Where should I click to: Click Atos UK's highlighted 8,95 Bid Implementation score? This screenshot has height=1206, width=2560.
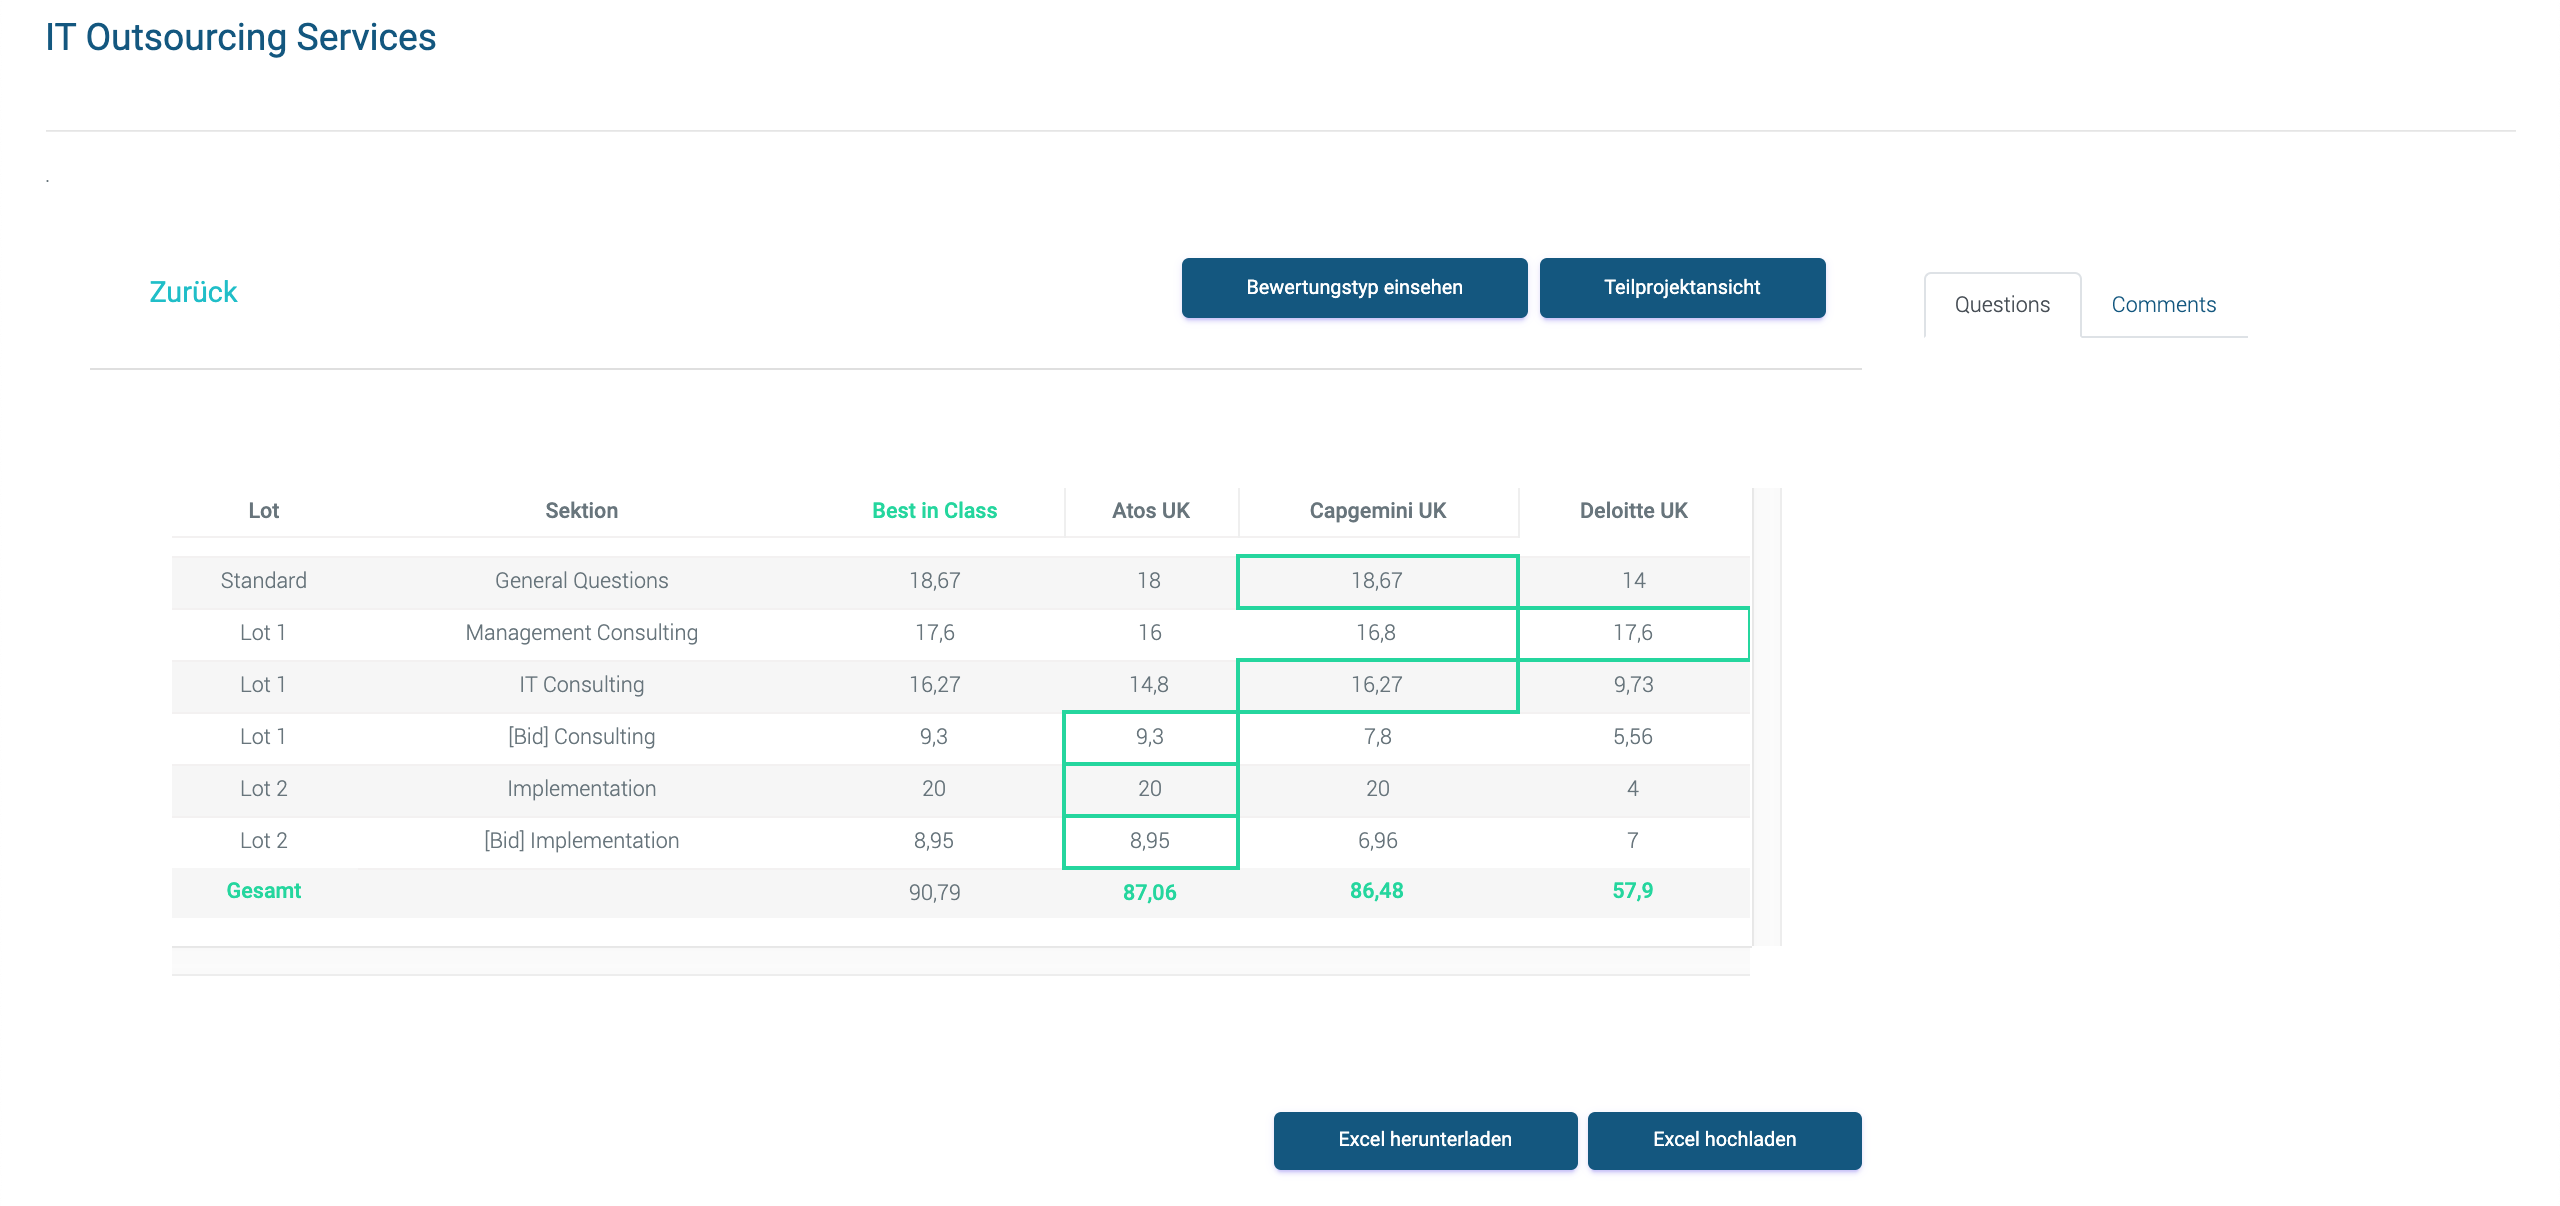pyautogui.click(x=1150, y=841)
